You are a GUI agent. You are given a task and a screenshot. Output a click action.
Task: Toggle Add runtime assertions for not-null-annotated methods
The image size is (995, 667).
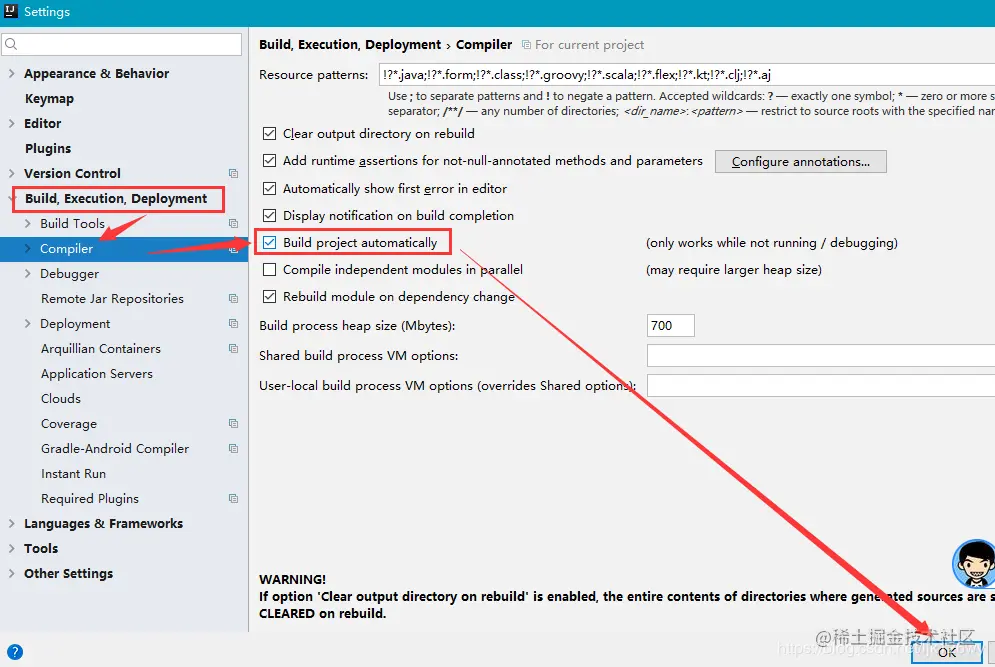pyautogui.click(x=270, y=161)
